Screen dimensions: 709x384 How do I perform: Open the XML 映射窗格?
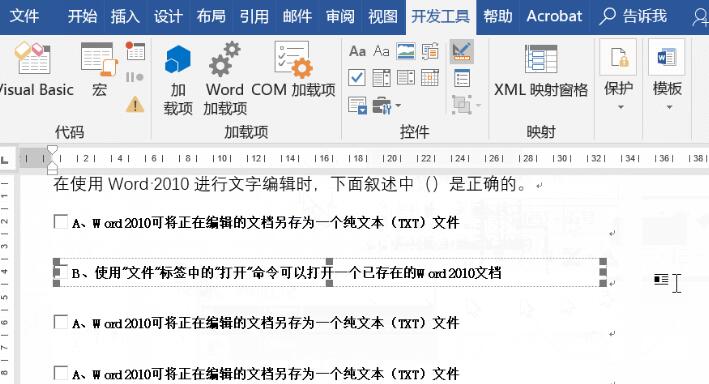pyautogui.click(x=541, y=70)
